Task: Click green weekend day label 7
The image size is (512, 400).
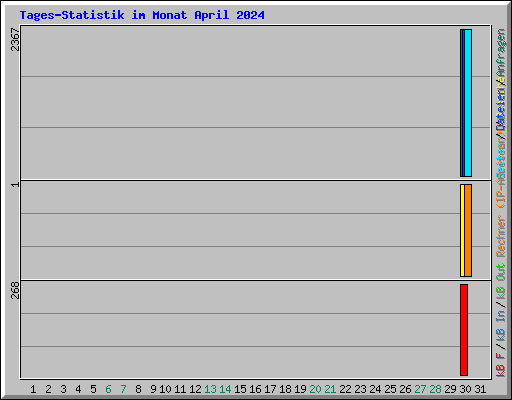Action: point(123,389)
